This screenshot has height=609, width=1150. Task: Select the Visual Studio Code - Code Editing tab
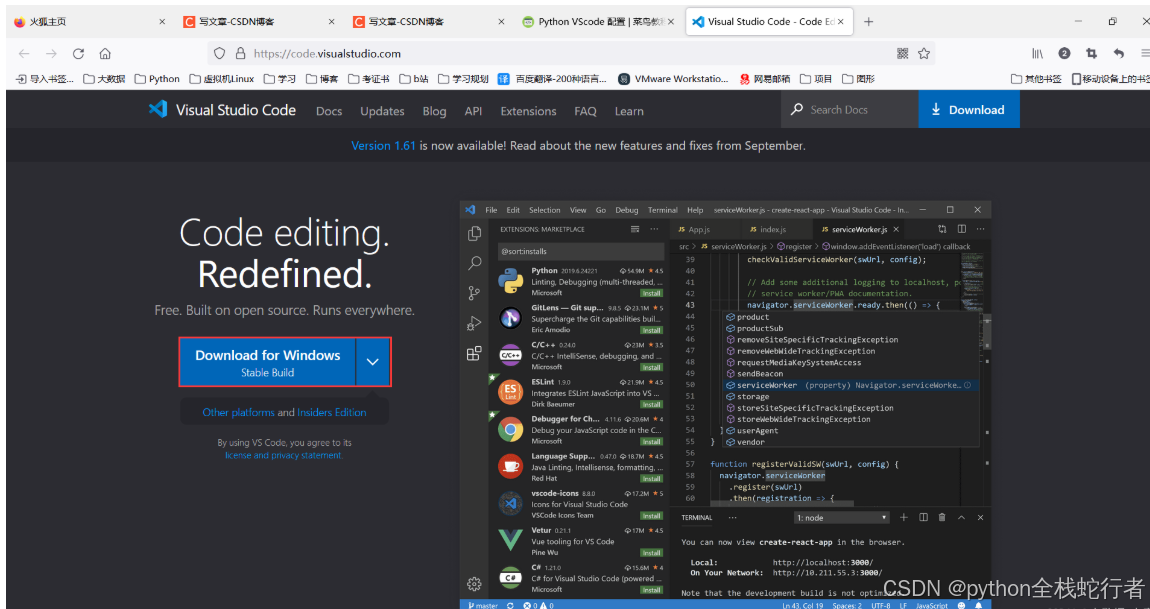[x=768, y=22]
